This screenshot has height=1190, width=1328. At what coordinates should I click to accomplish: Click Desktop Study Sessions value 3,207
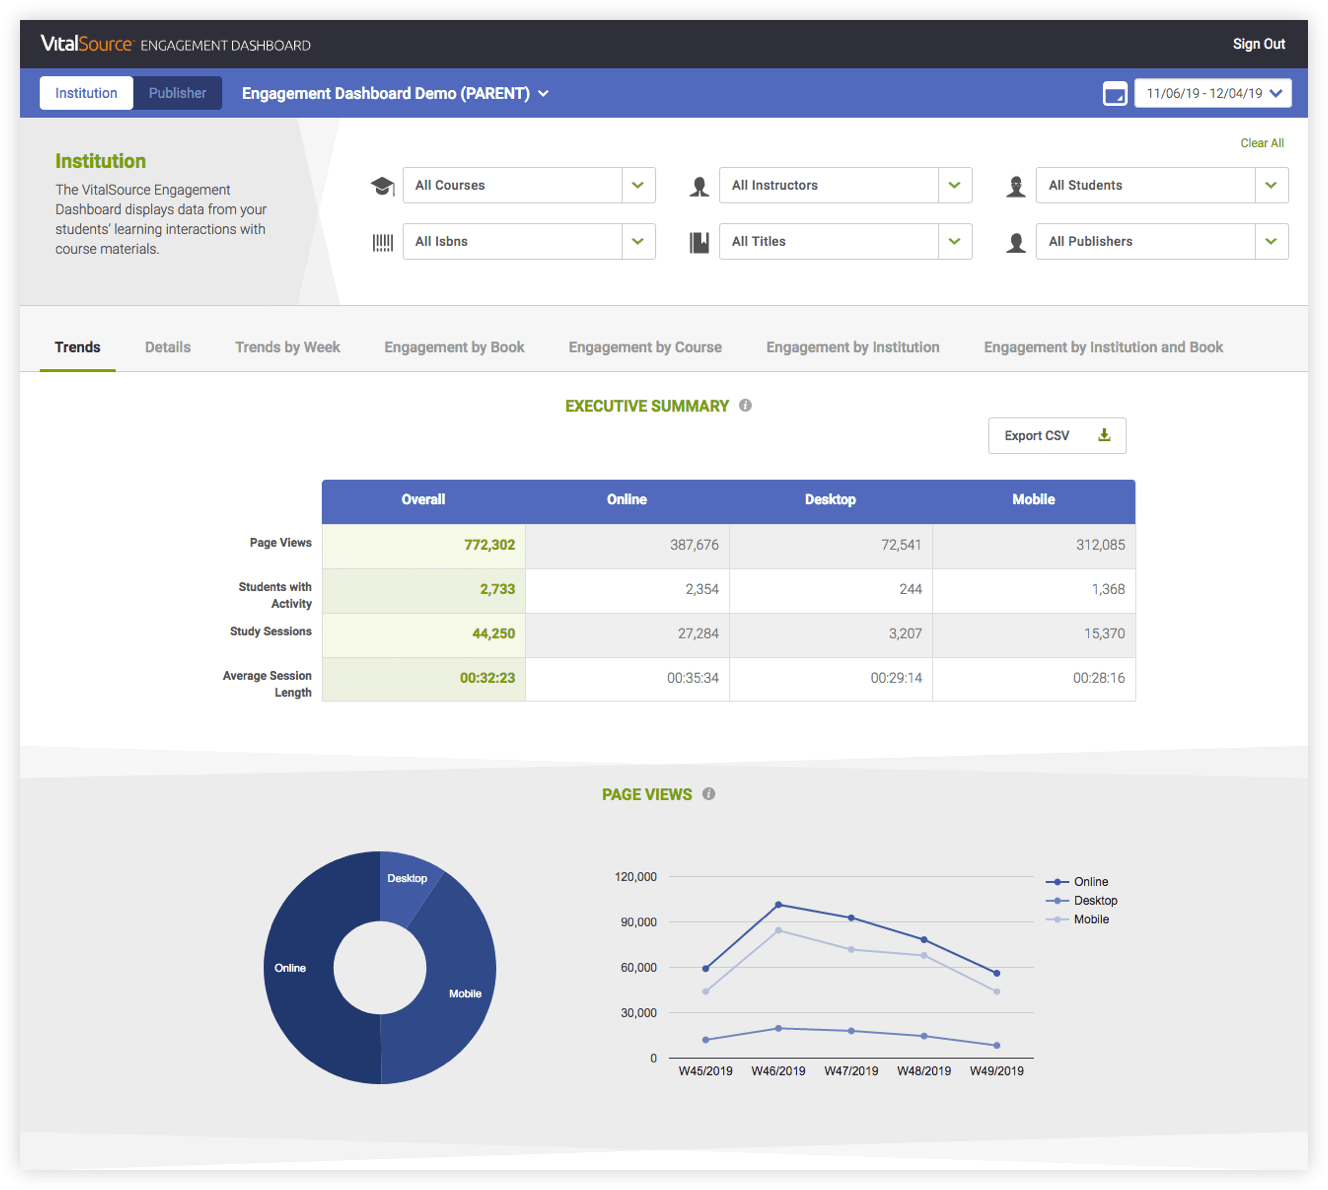[x=905, y=633]
